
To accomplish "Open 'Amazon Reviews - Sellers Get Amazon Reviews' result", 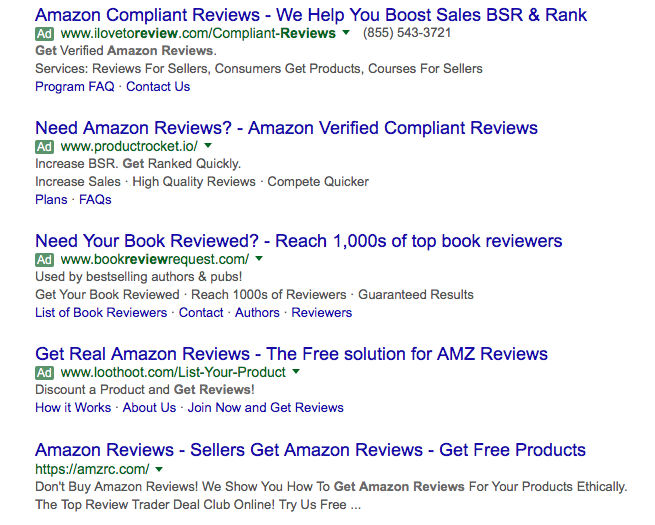I will click(x=310, y=450).
